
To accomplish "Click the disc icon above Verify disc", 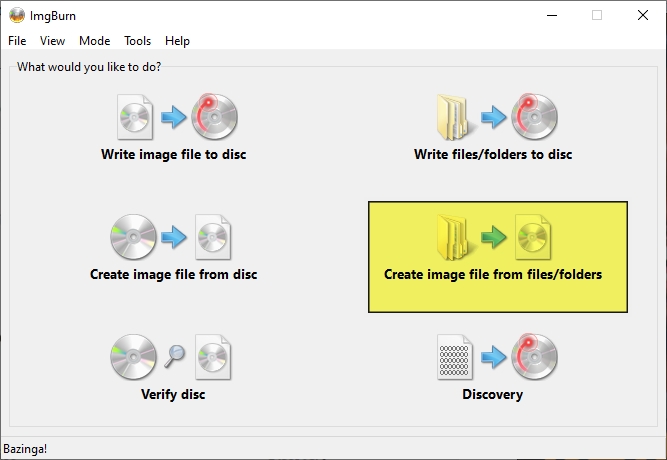I will click(133, 357).
